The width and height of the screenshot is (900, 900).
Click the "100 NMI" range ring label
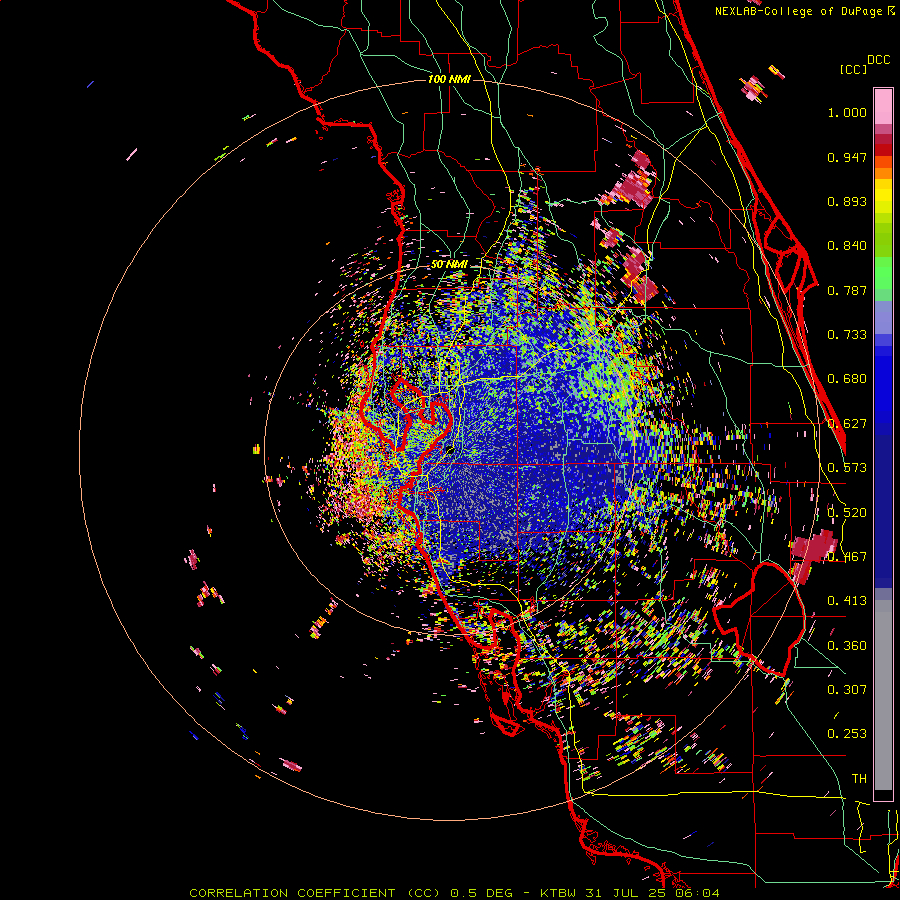(449, 79)
